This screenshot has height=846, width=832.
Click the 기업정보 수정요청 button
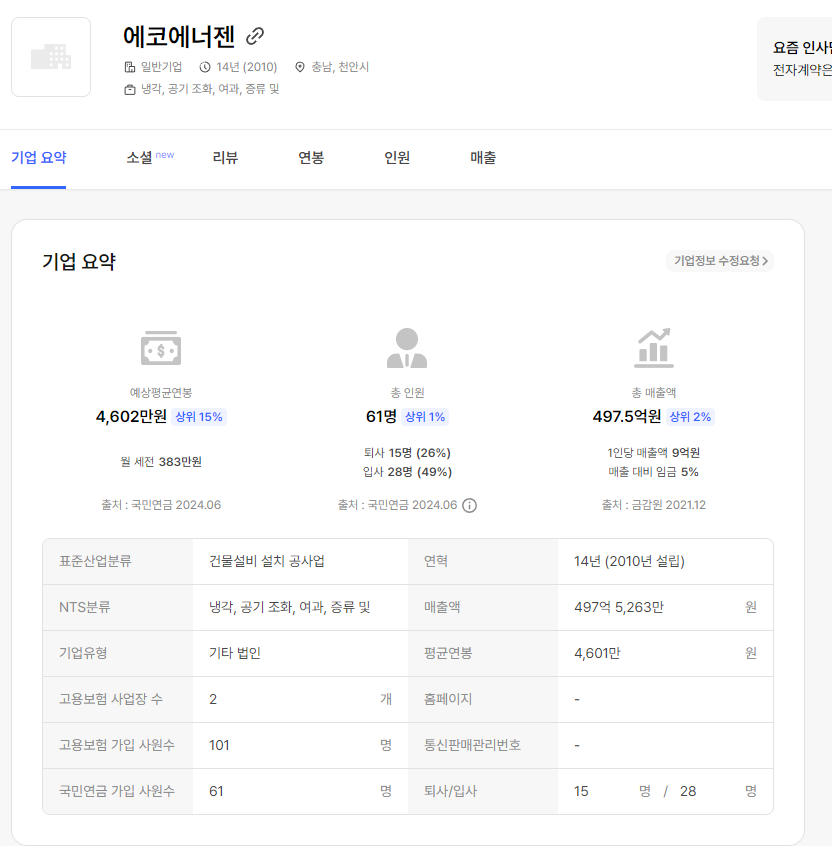tap(720, 261)
